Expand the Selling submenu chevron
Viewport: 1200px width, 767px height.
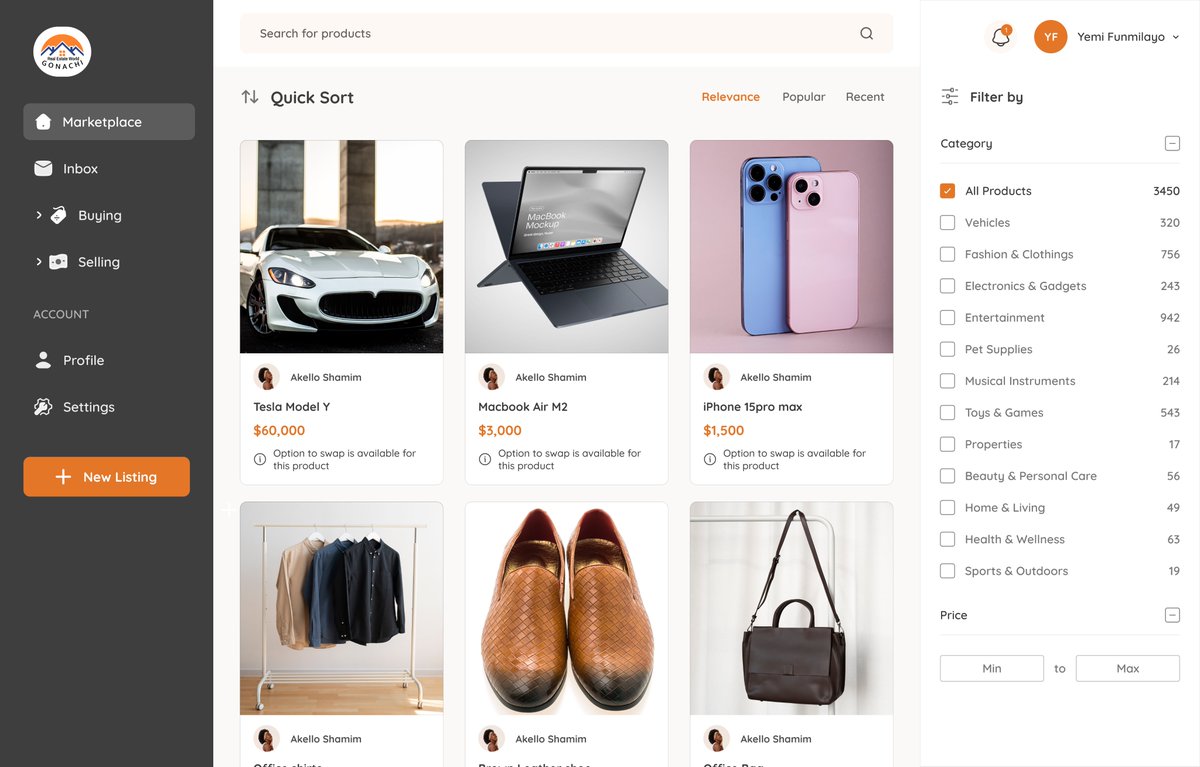(x=38, y=262)
